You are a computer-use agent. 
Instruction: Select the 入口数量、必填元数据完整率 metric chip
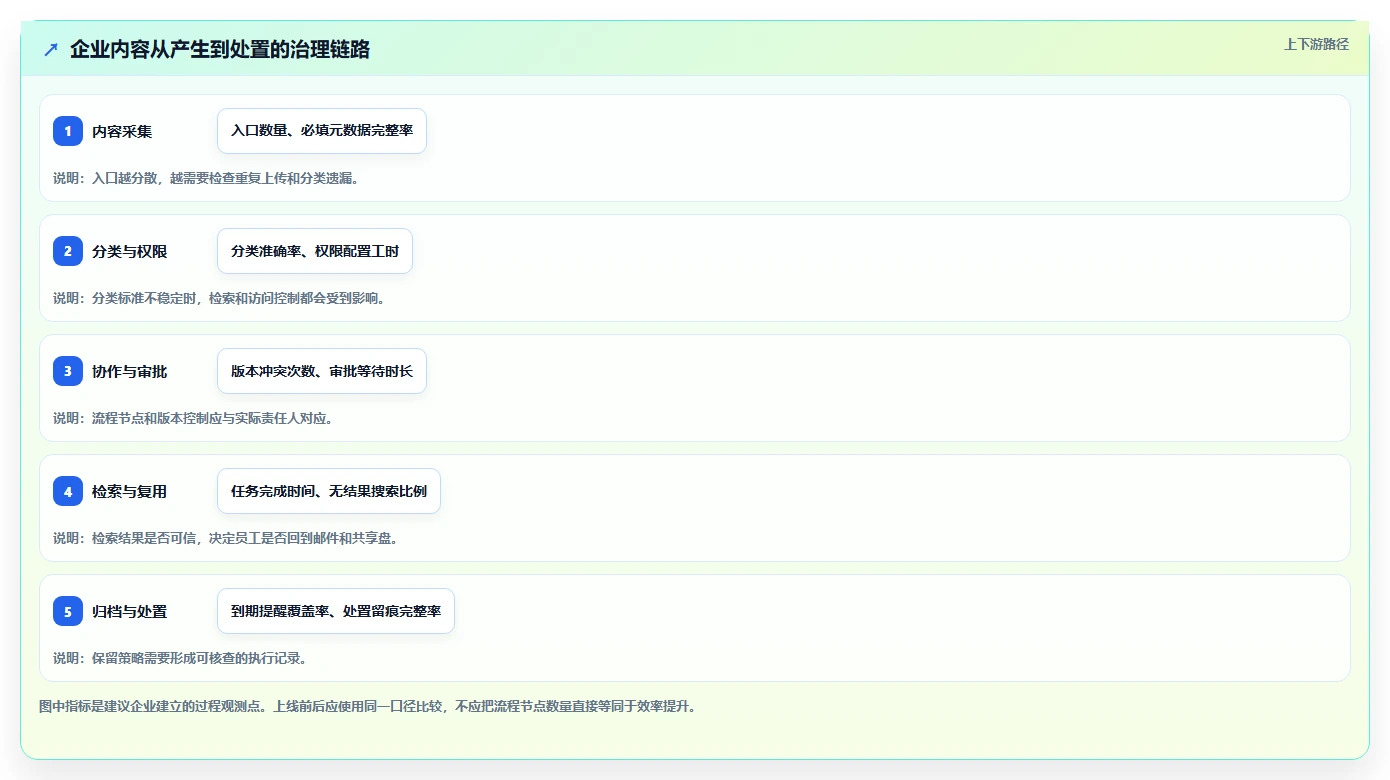(x=322, y=131)
